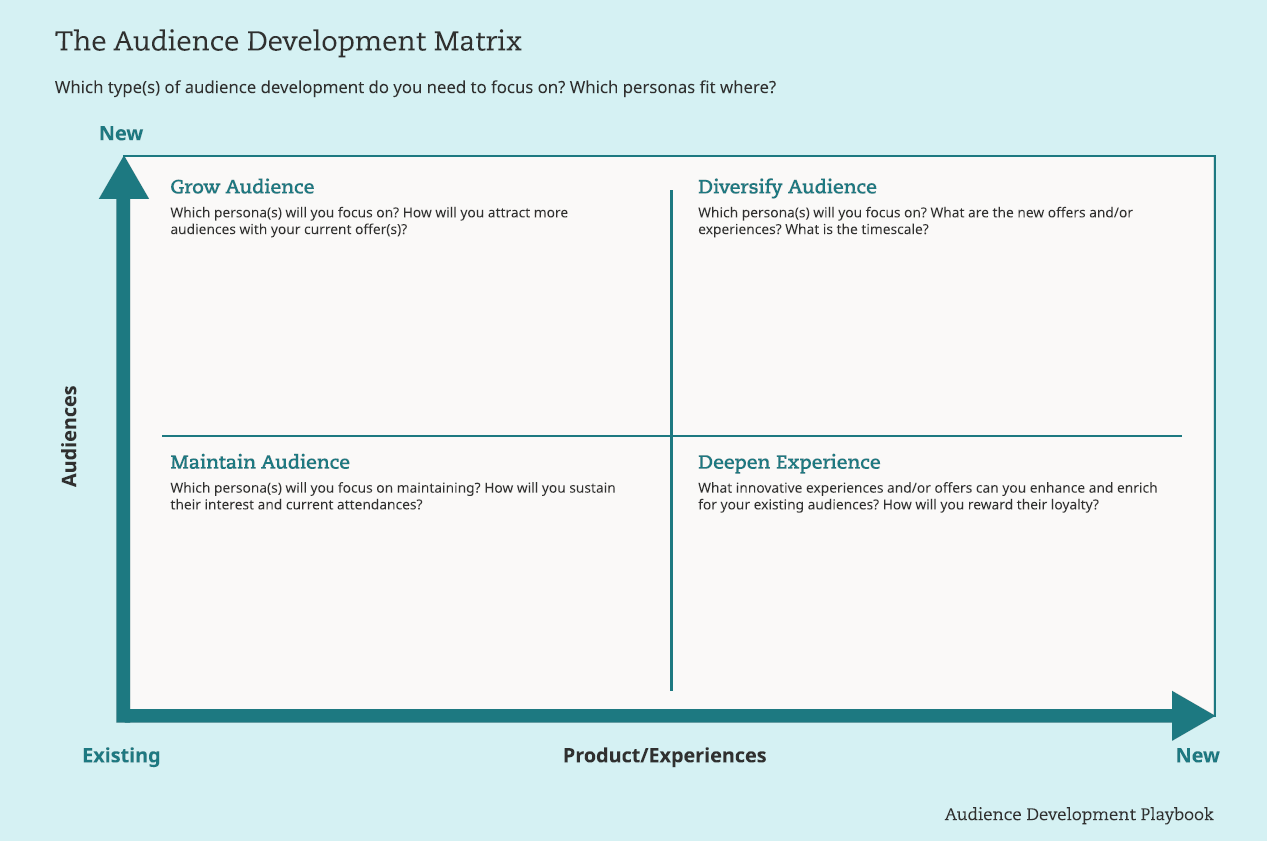Open the Audience Development Playbook footer text
The image size is (1267, 841).
[x=1079, y=814]
